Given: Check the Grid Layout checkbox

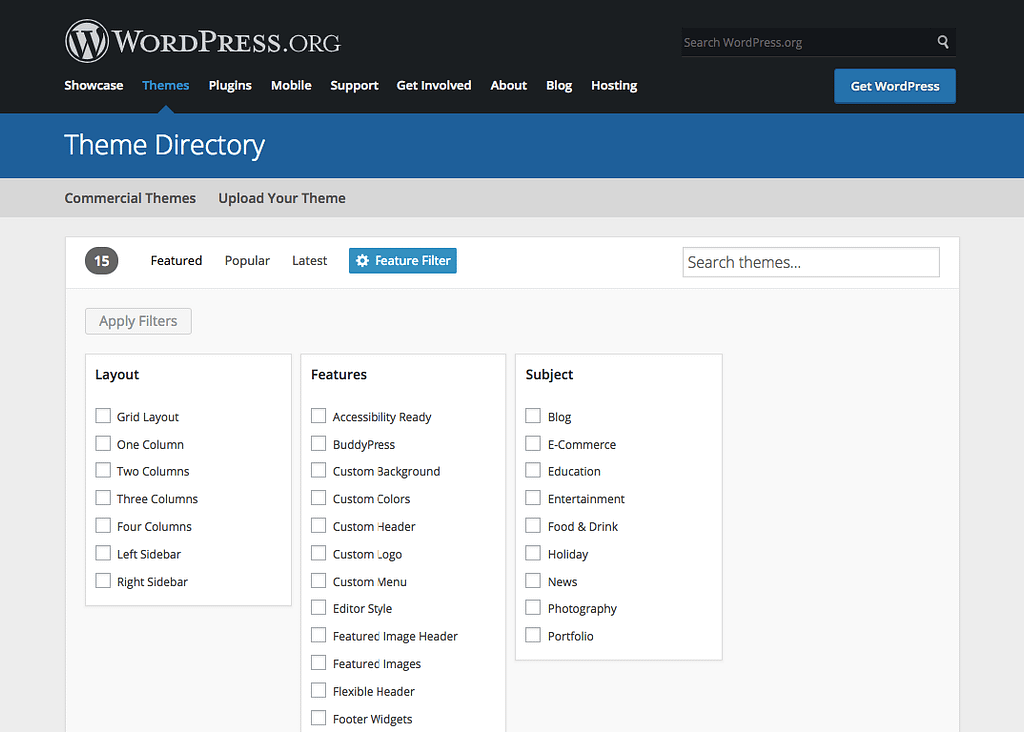Looking at the screenshot, I should pos(103,416).
